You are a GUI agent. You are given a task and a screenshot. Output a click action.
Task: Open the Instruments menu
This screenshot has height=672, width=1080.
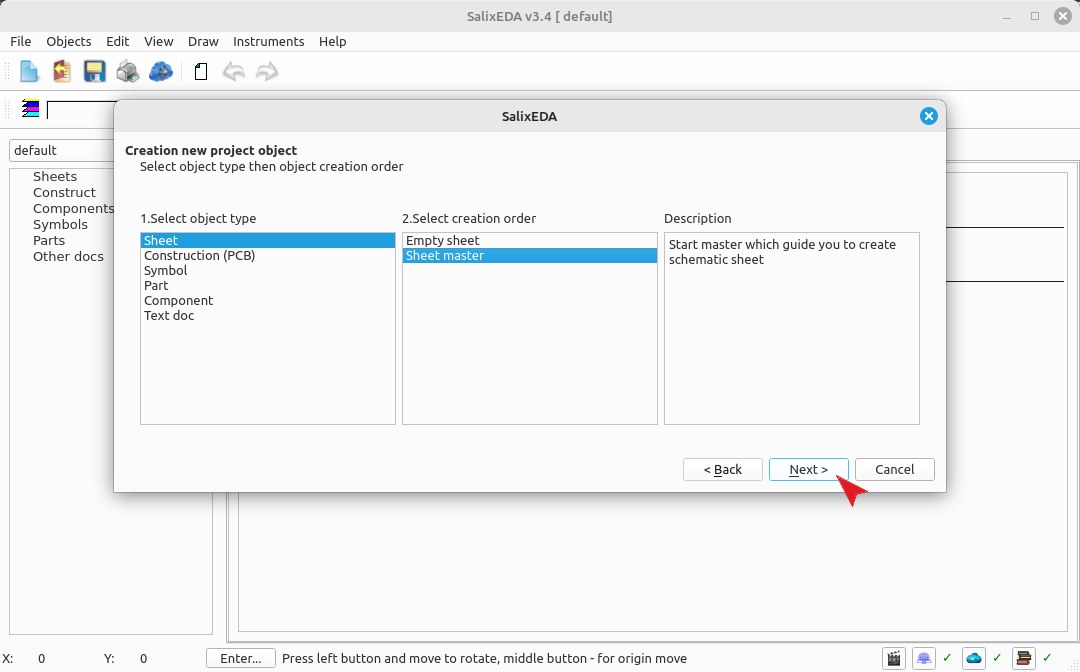pyautogui.click(x=269, y=41)
